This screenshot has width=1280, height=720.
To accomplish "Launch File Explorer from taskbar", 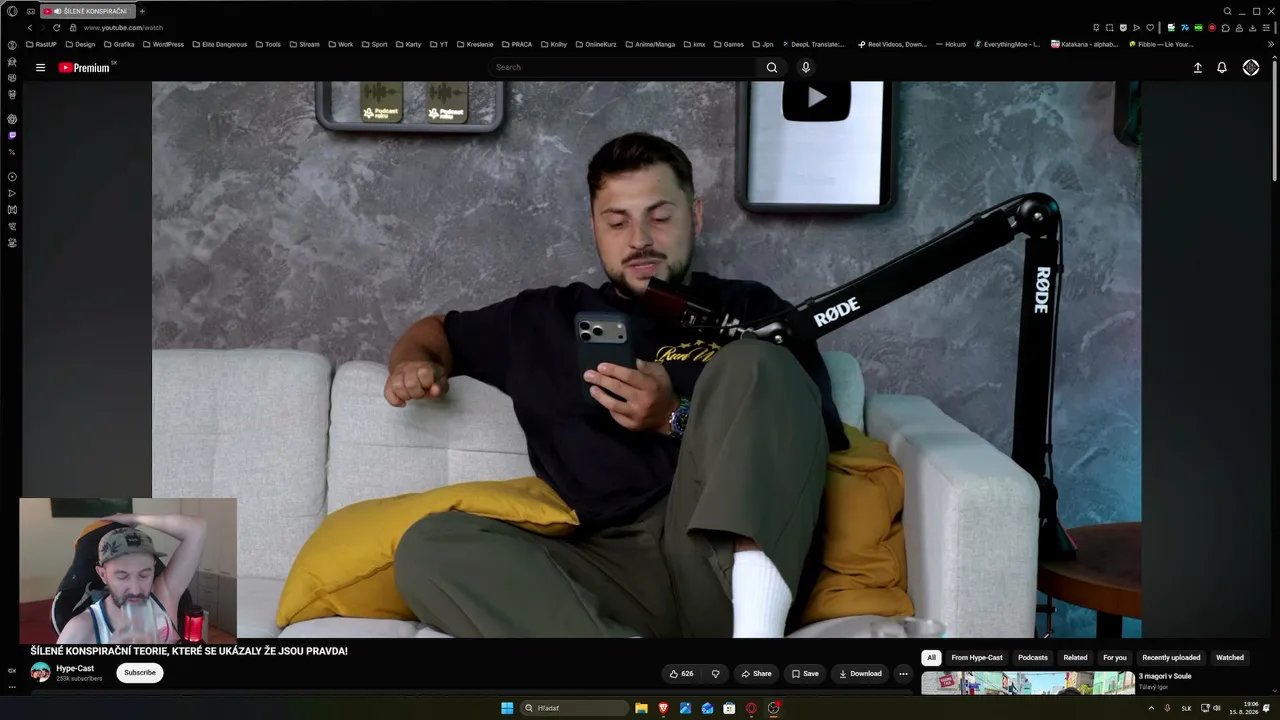I will (x=641, y=708).
